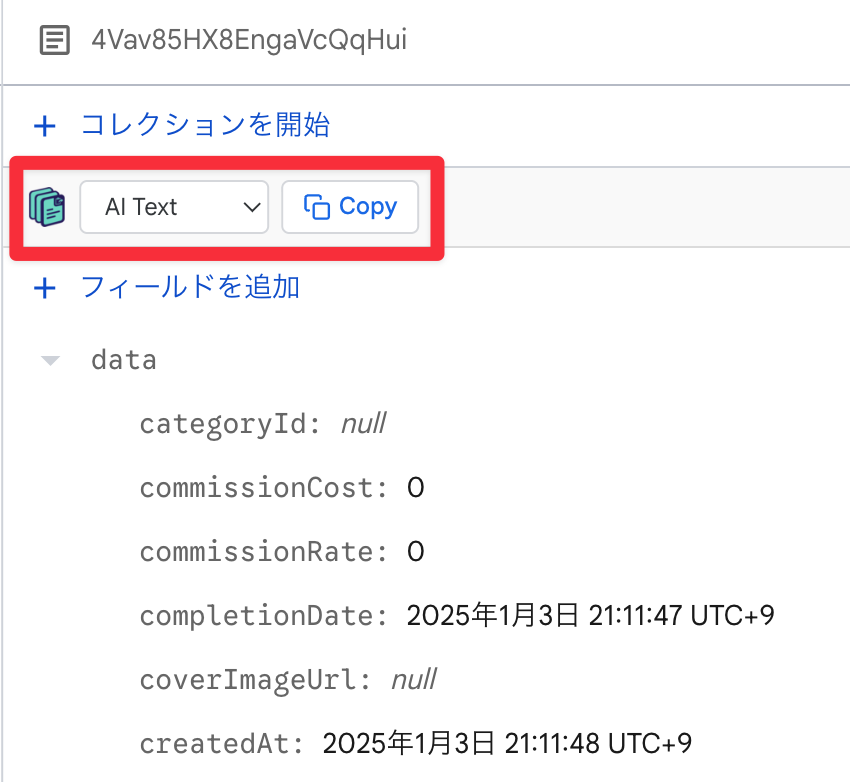This screenshot has height=782, width=850.
Task: Open the AI Text format dropdown
Action: (174, 207)
